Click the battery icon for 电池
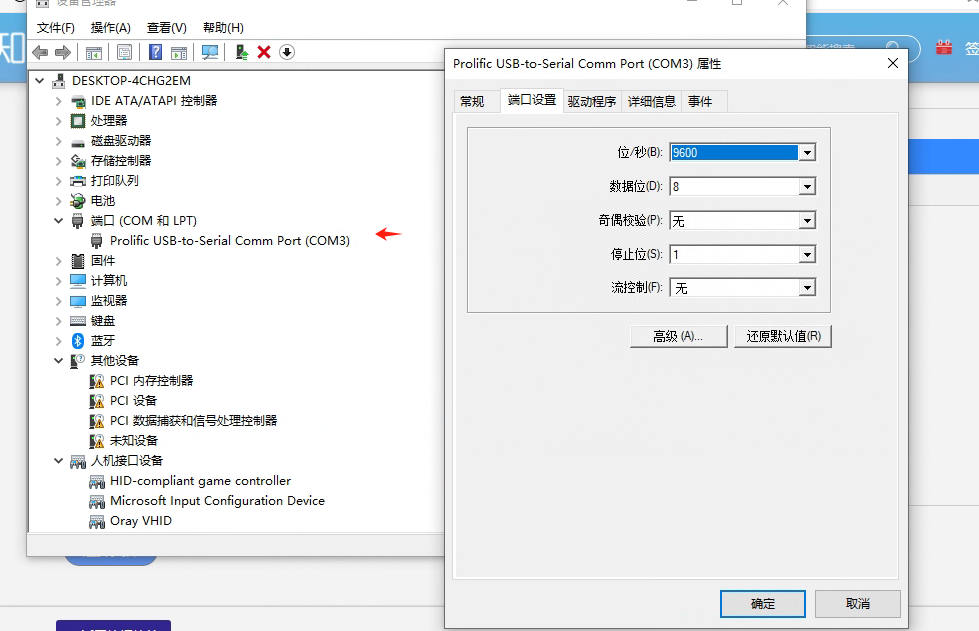The width and height of the screenshot is (979, 631). (x=77, y=201)
